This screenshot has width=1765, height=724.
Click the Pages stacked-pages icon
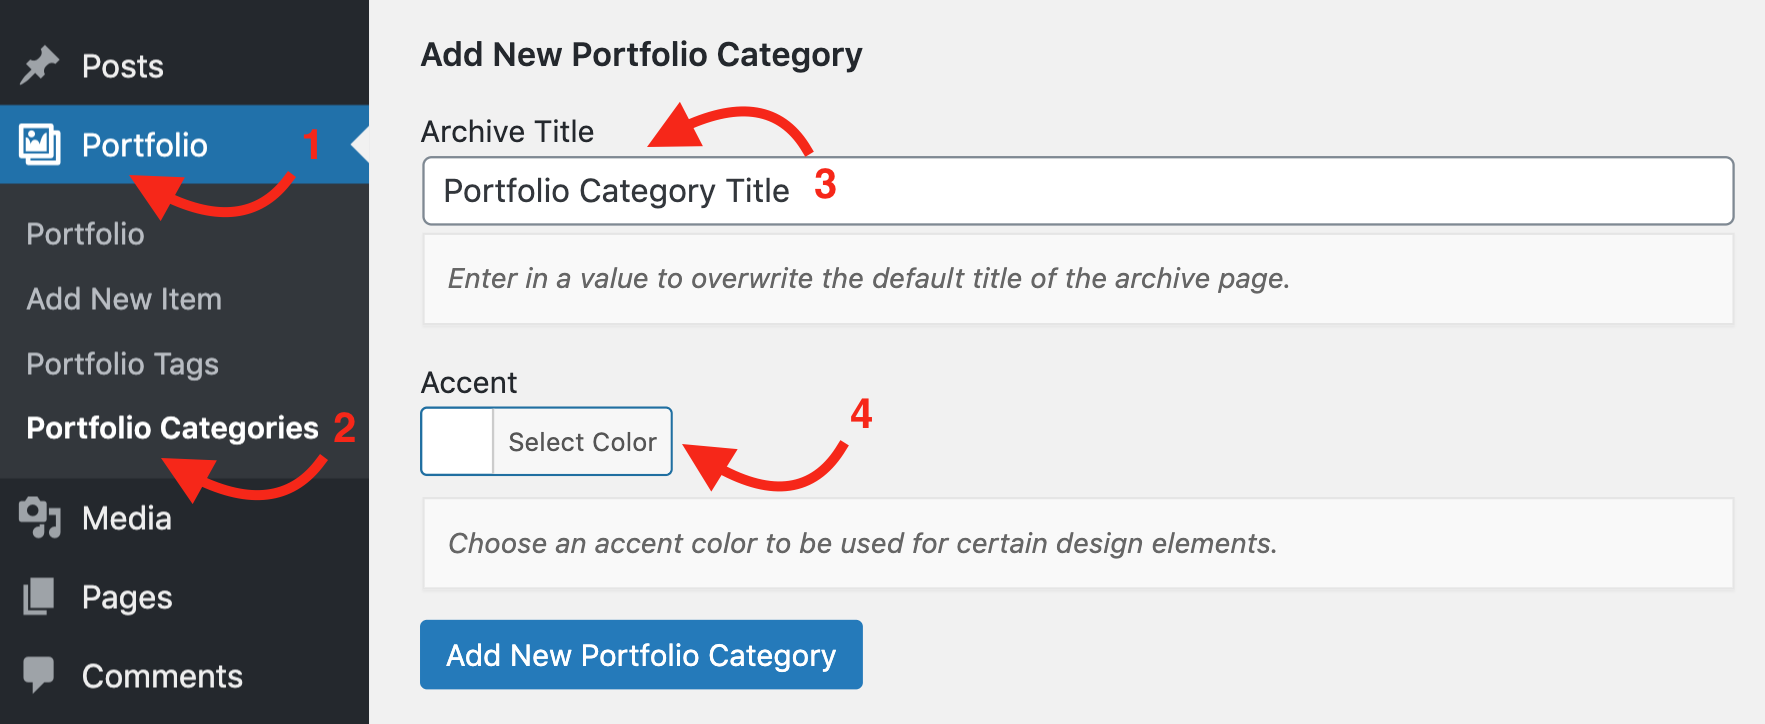(38, 596)
